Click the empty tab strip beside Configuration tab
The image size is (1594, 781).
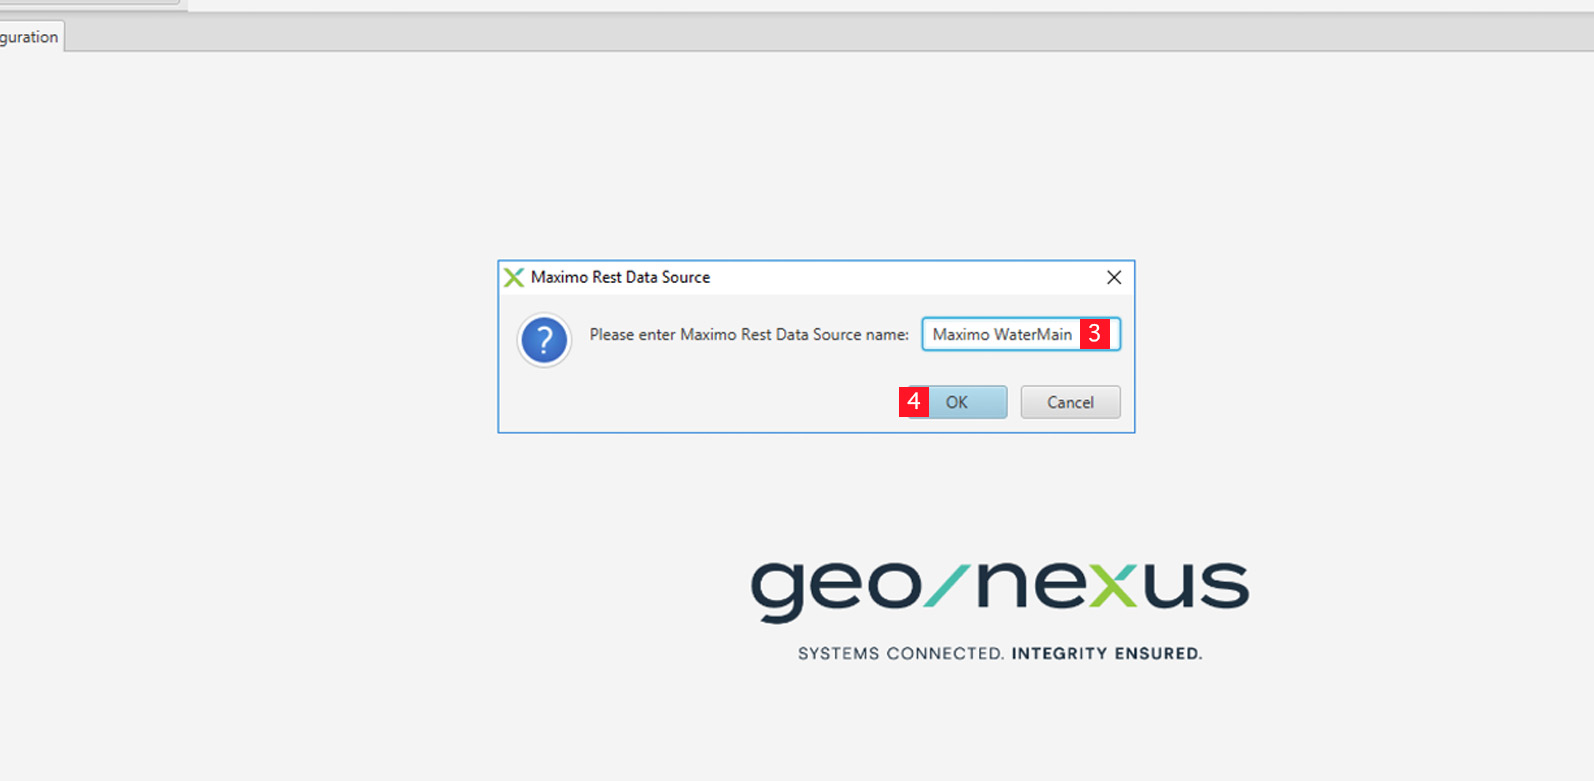(x=800, y=36)
